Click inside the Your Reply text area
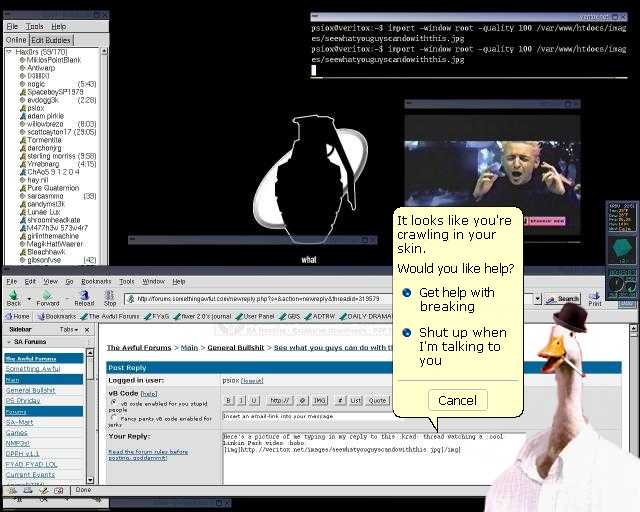This screenshot has height=512, width=640. click(x=373, y=459)
